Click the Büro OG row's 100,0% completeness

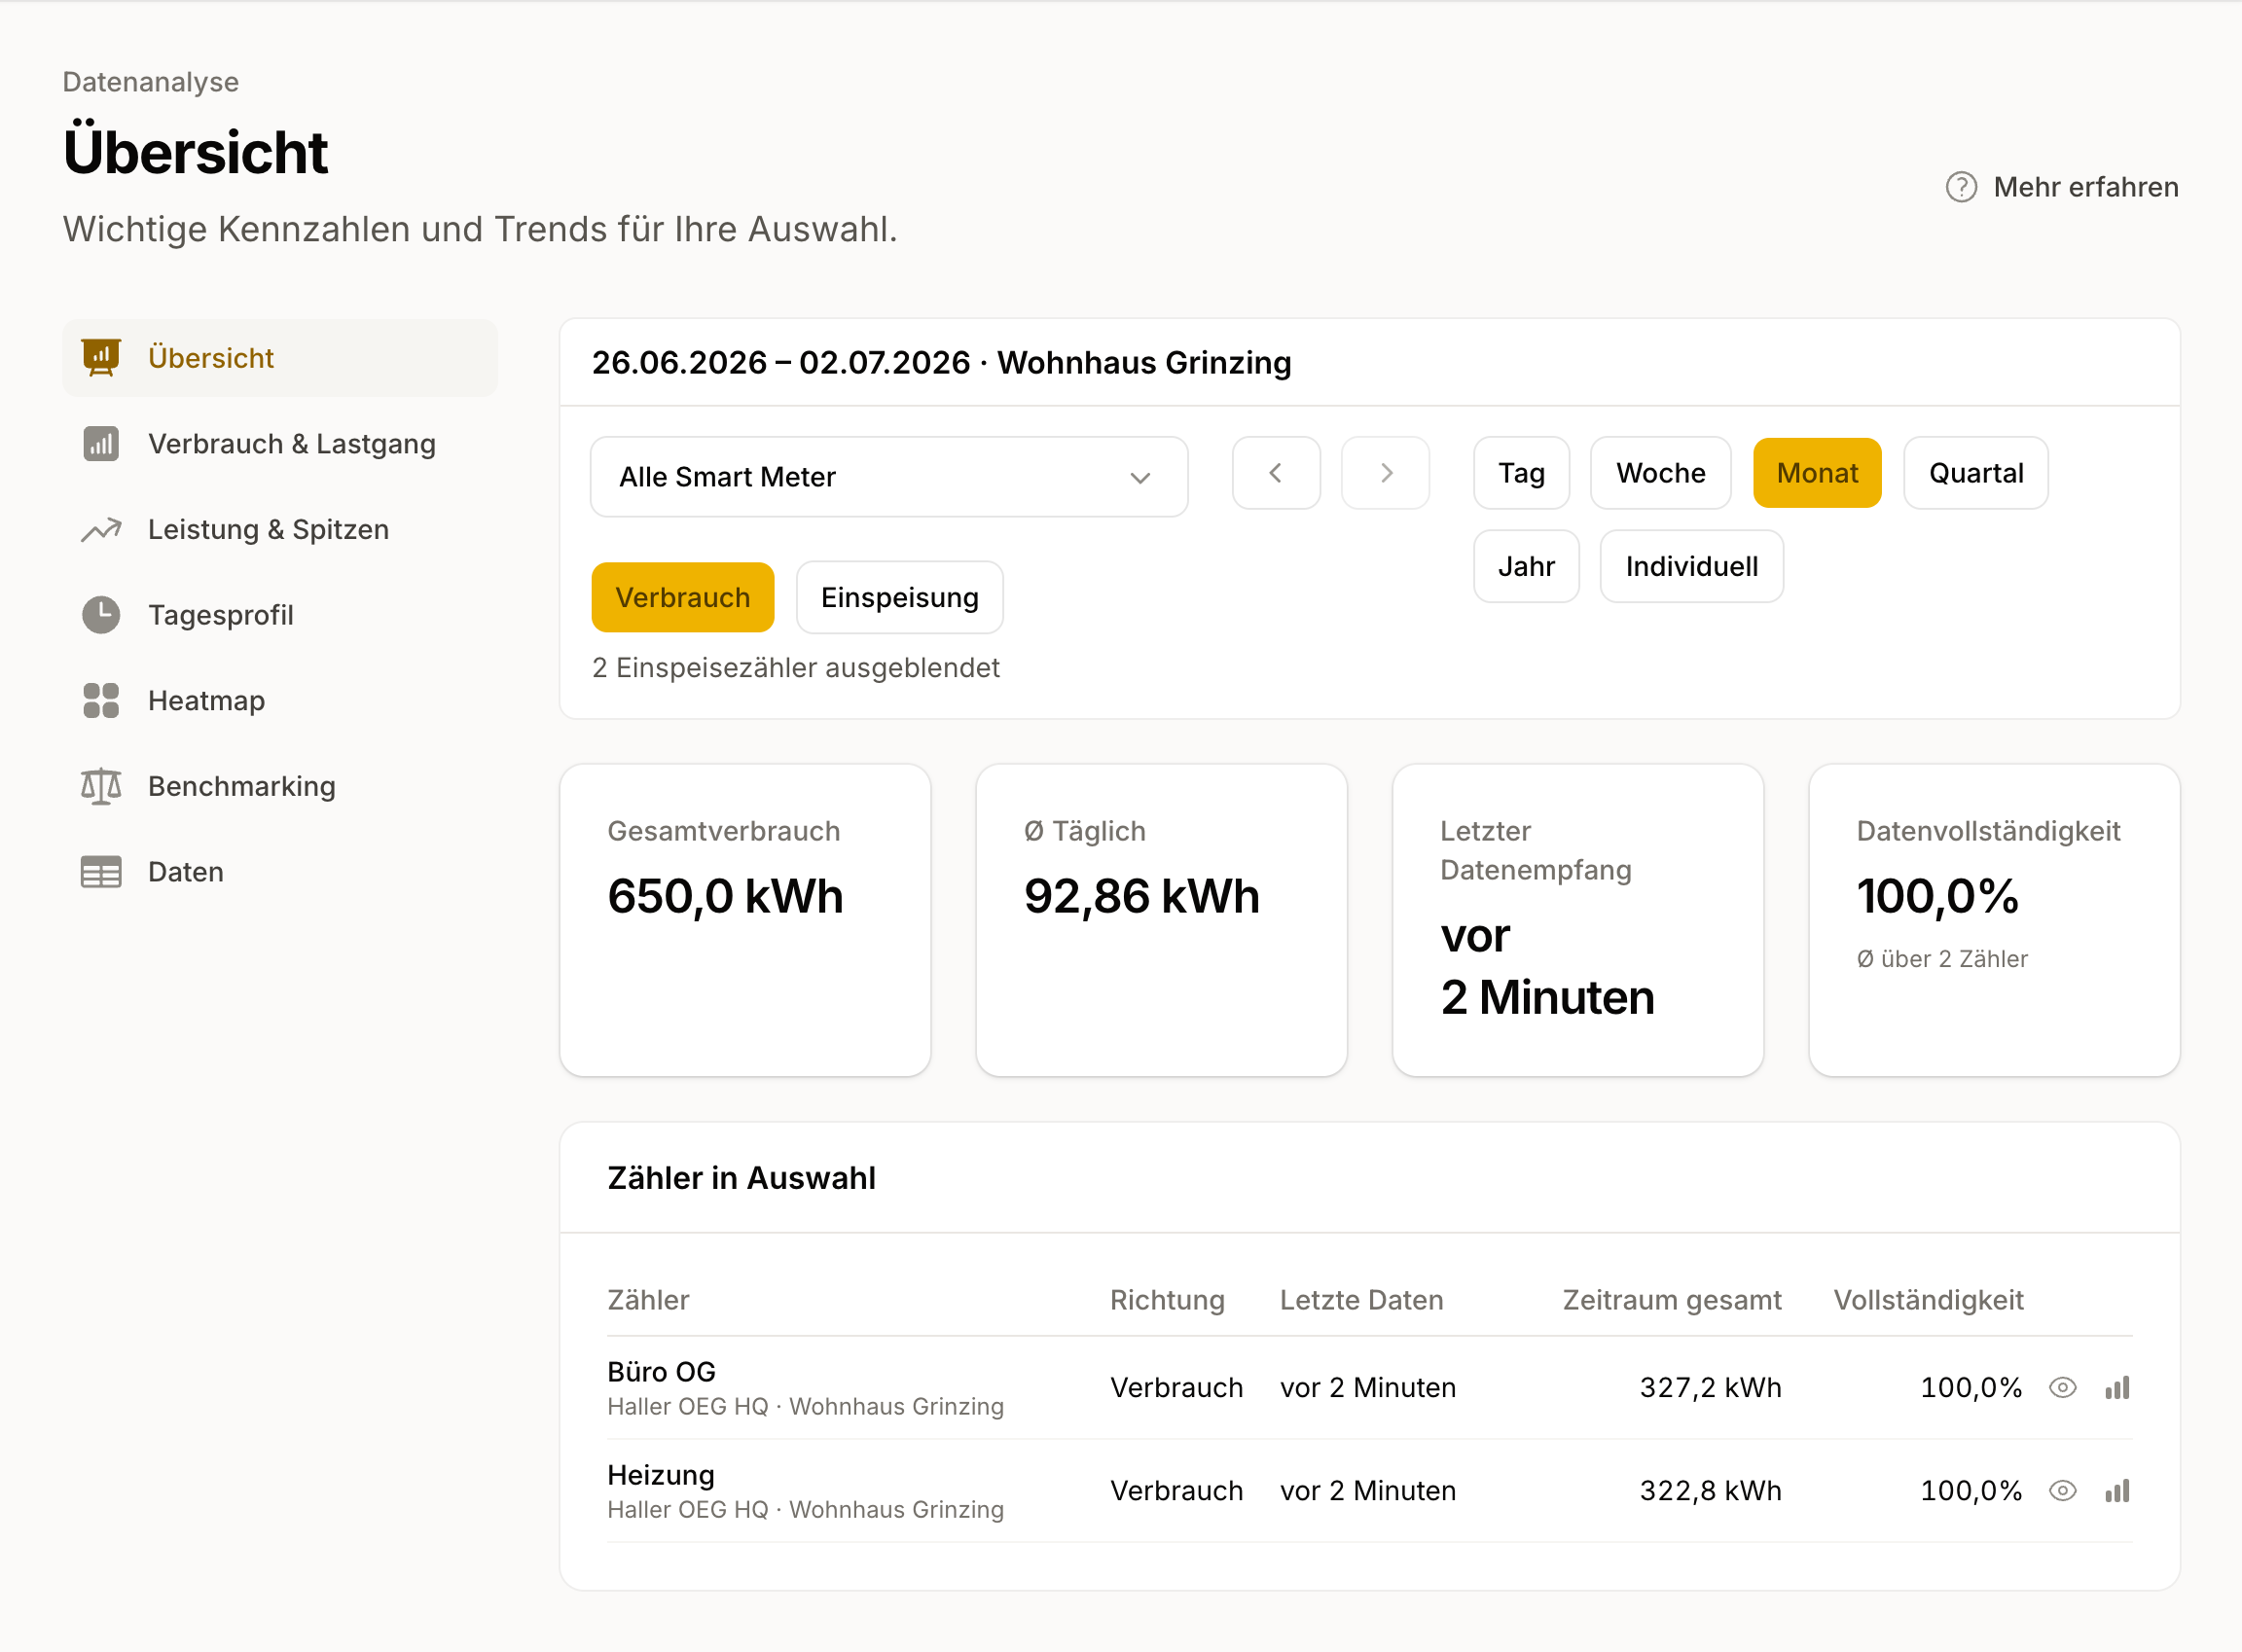(1971, 1388)
